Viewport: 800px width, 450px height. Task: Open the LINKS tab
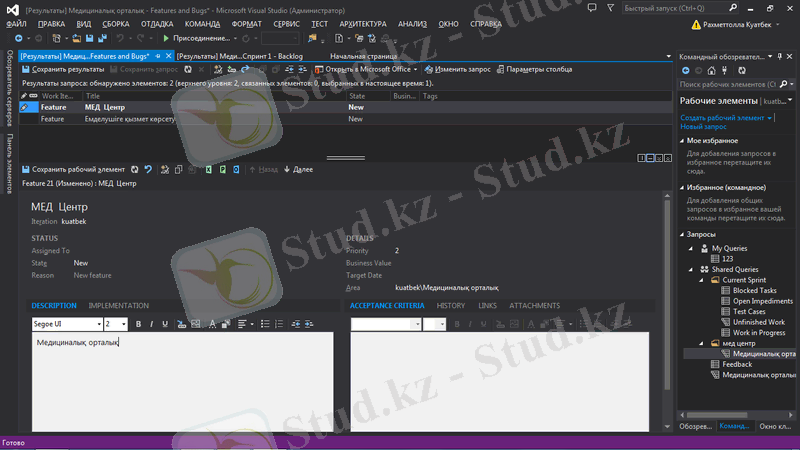point(487,306)
